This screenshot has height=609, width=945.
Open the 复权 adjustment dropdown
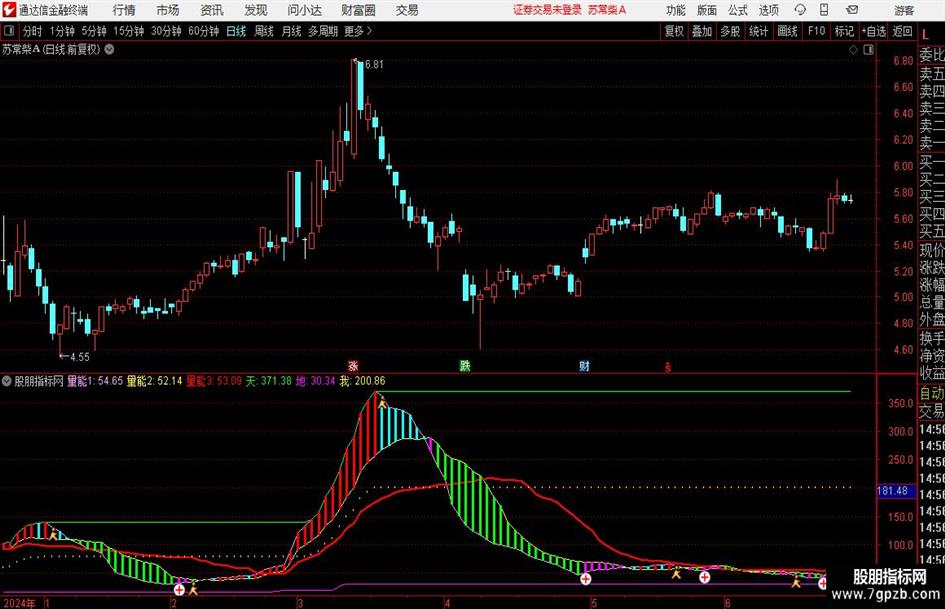(x=674, y=31)
